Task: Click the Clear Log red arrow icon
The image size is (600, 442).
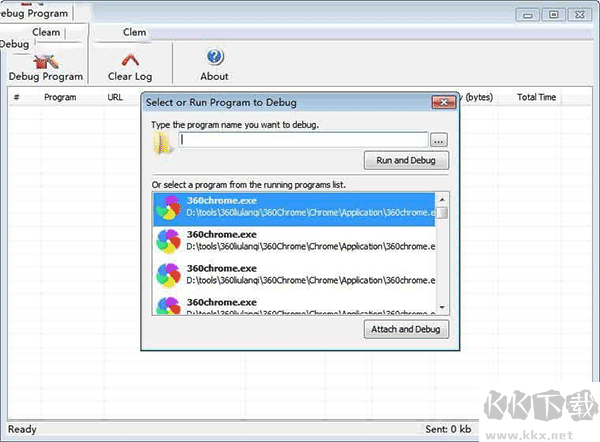Action: click(x=130, y=60)
